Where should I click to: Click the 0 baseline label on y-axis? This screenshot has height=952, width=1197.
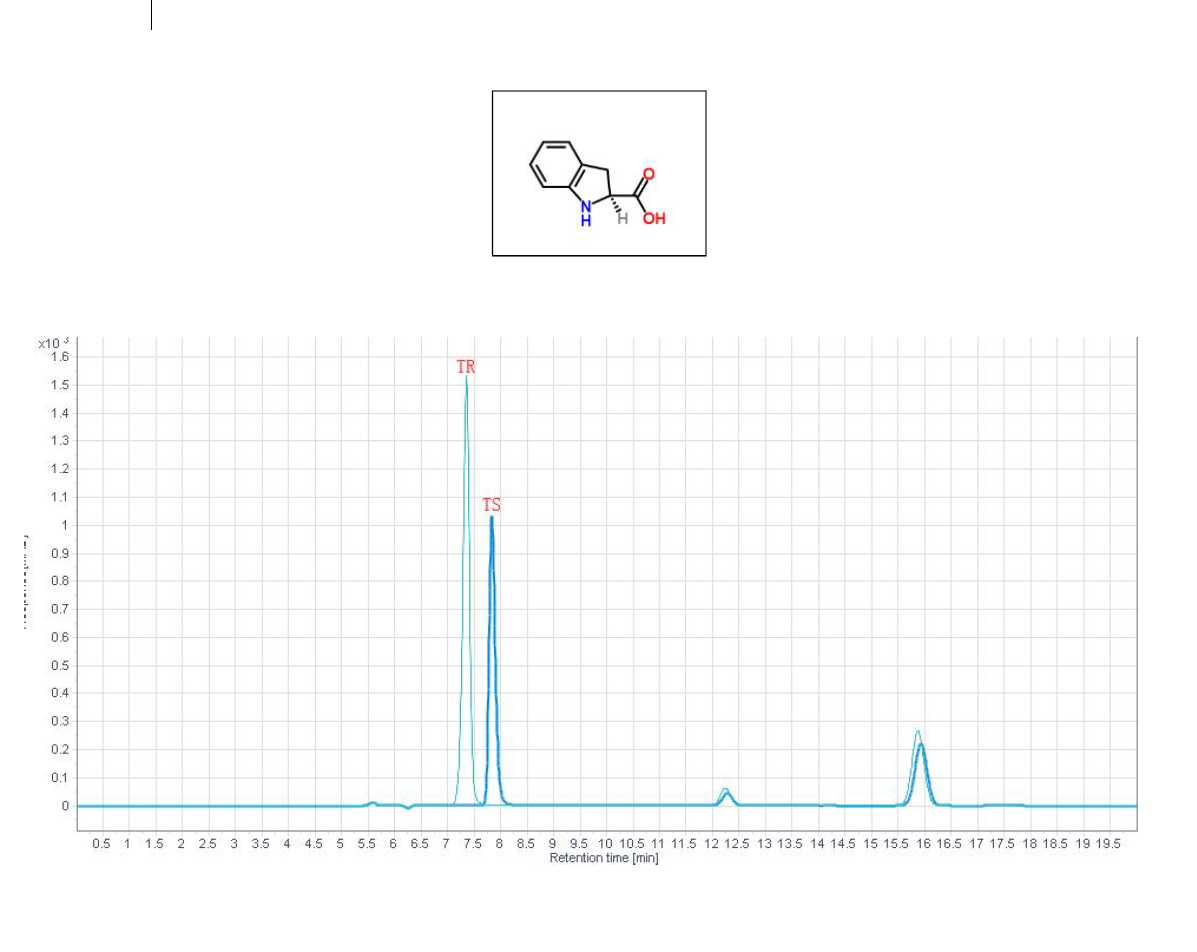pyautogui.click(x=65, y=805)
